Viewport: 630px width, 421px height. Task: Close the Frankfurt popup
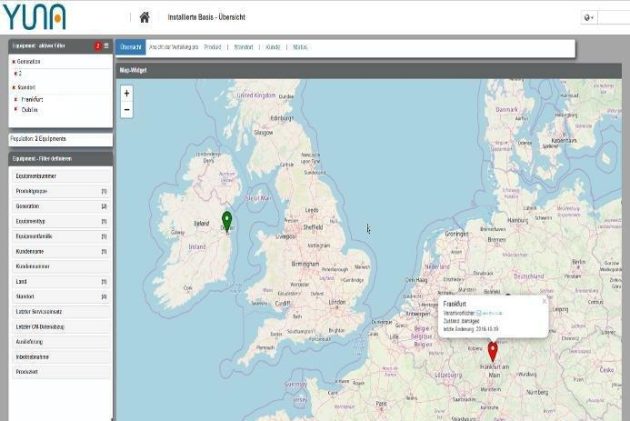click(544, 301)
